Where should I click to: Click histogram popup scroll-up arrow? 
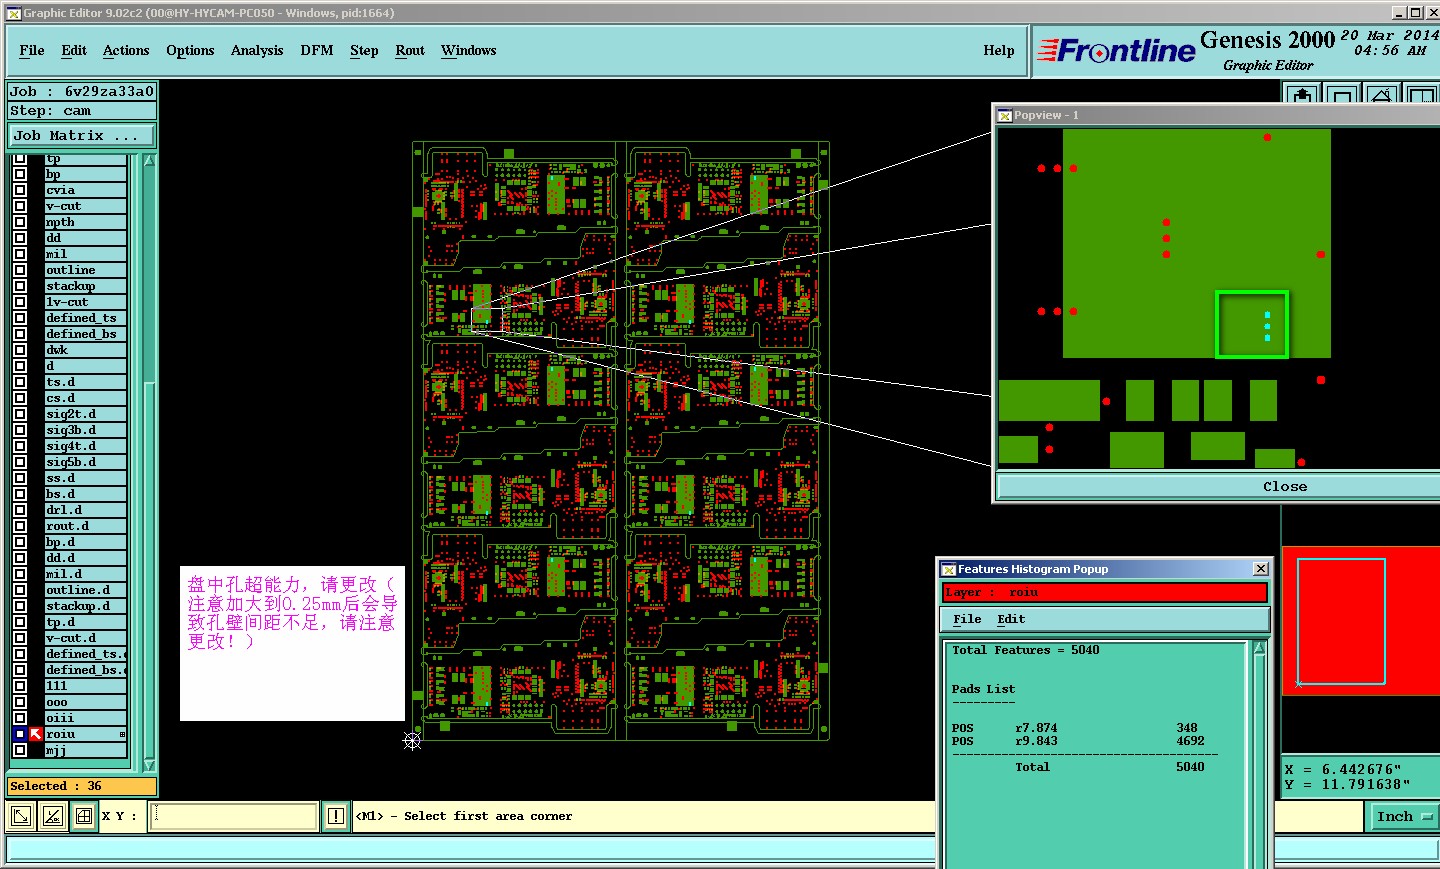tap(1259, 648)
